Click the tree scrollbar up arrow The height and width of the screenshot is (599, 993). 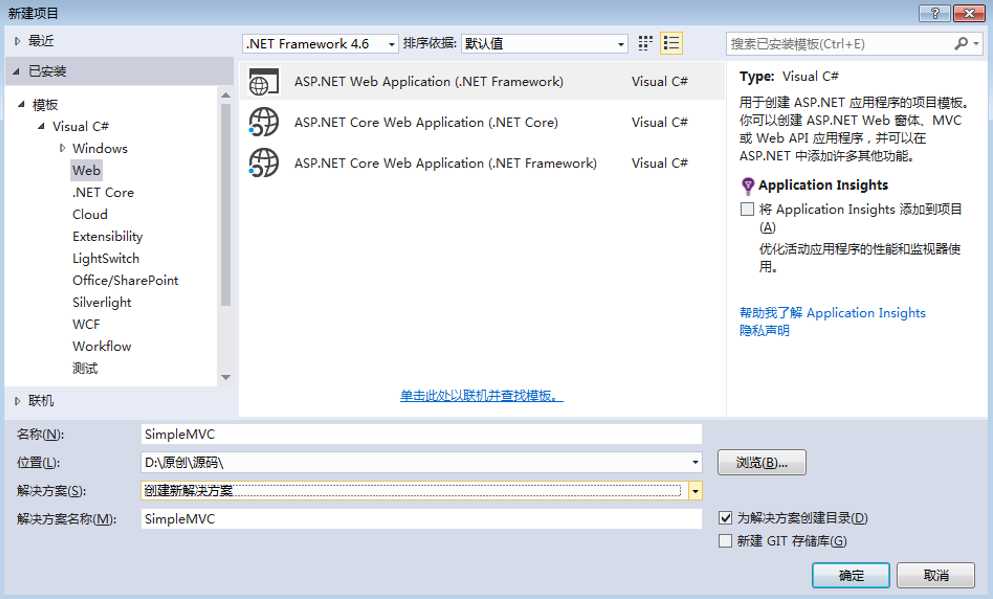tap(225, 95)
